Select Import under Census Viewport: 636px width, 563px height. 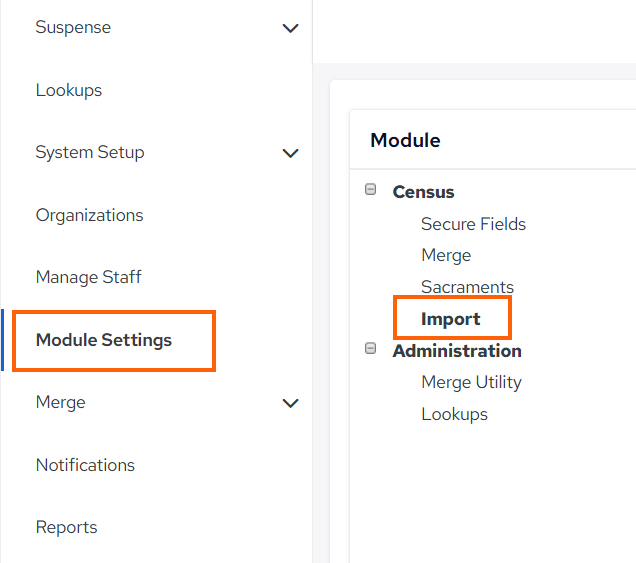tap(451, 319)
